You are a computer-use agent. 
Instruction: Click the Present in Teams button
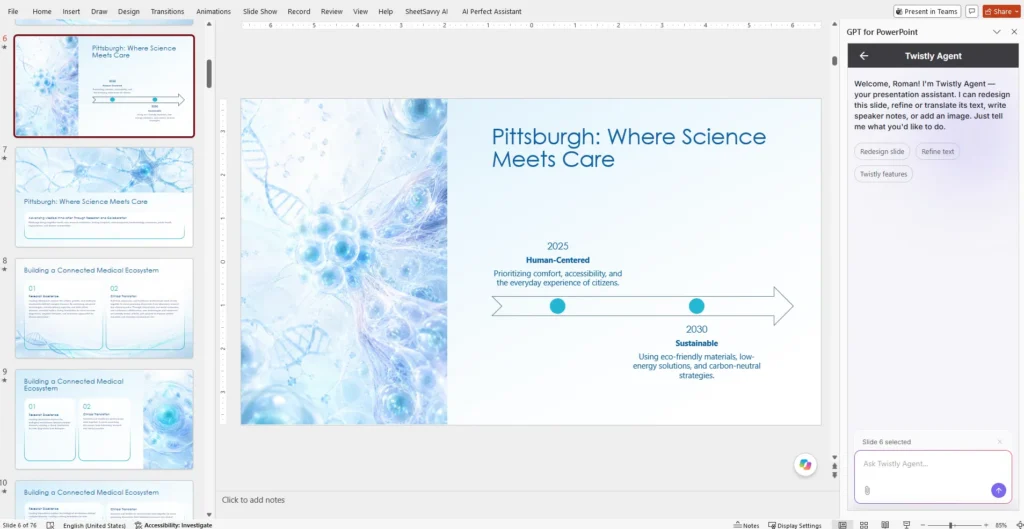(927, 11)
